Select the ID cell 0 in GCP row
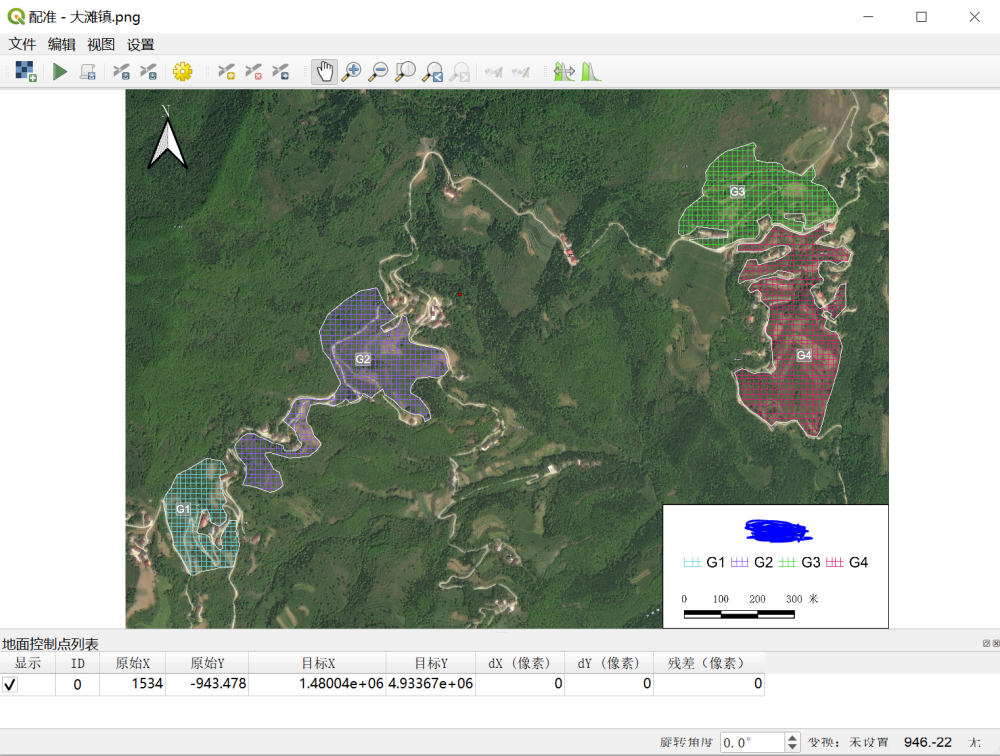 pyautogui.click(x=77, y=684)
